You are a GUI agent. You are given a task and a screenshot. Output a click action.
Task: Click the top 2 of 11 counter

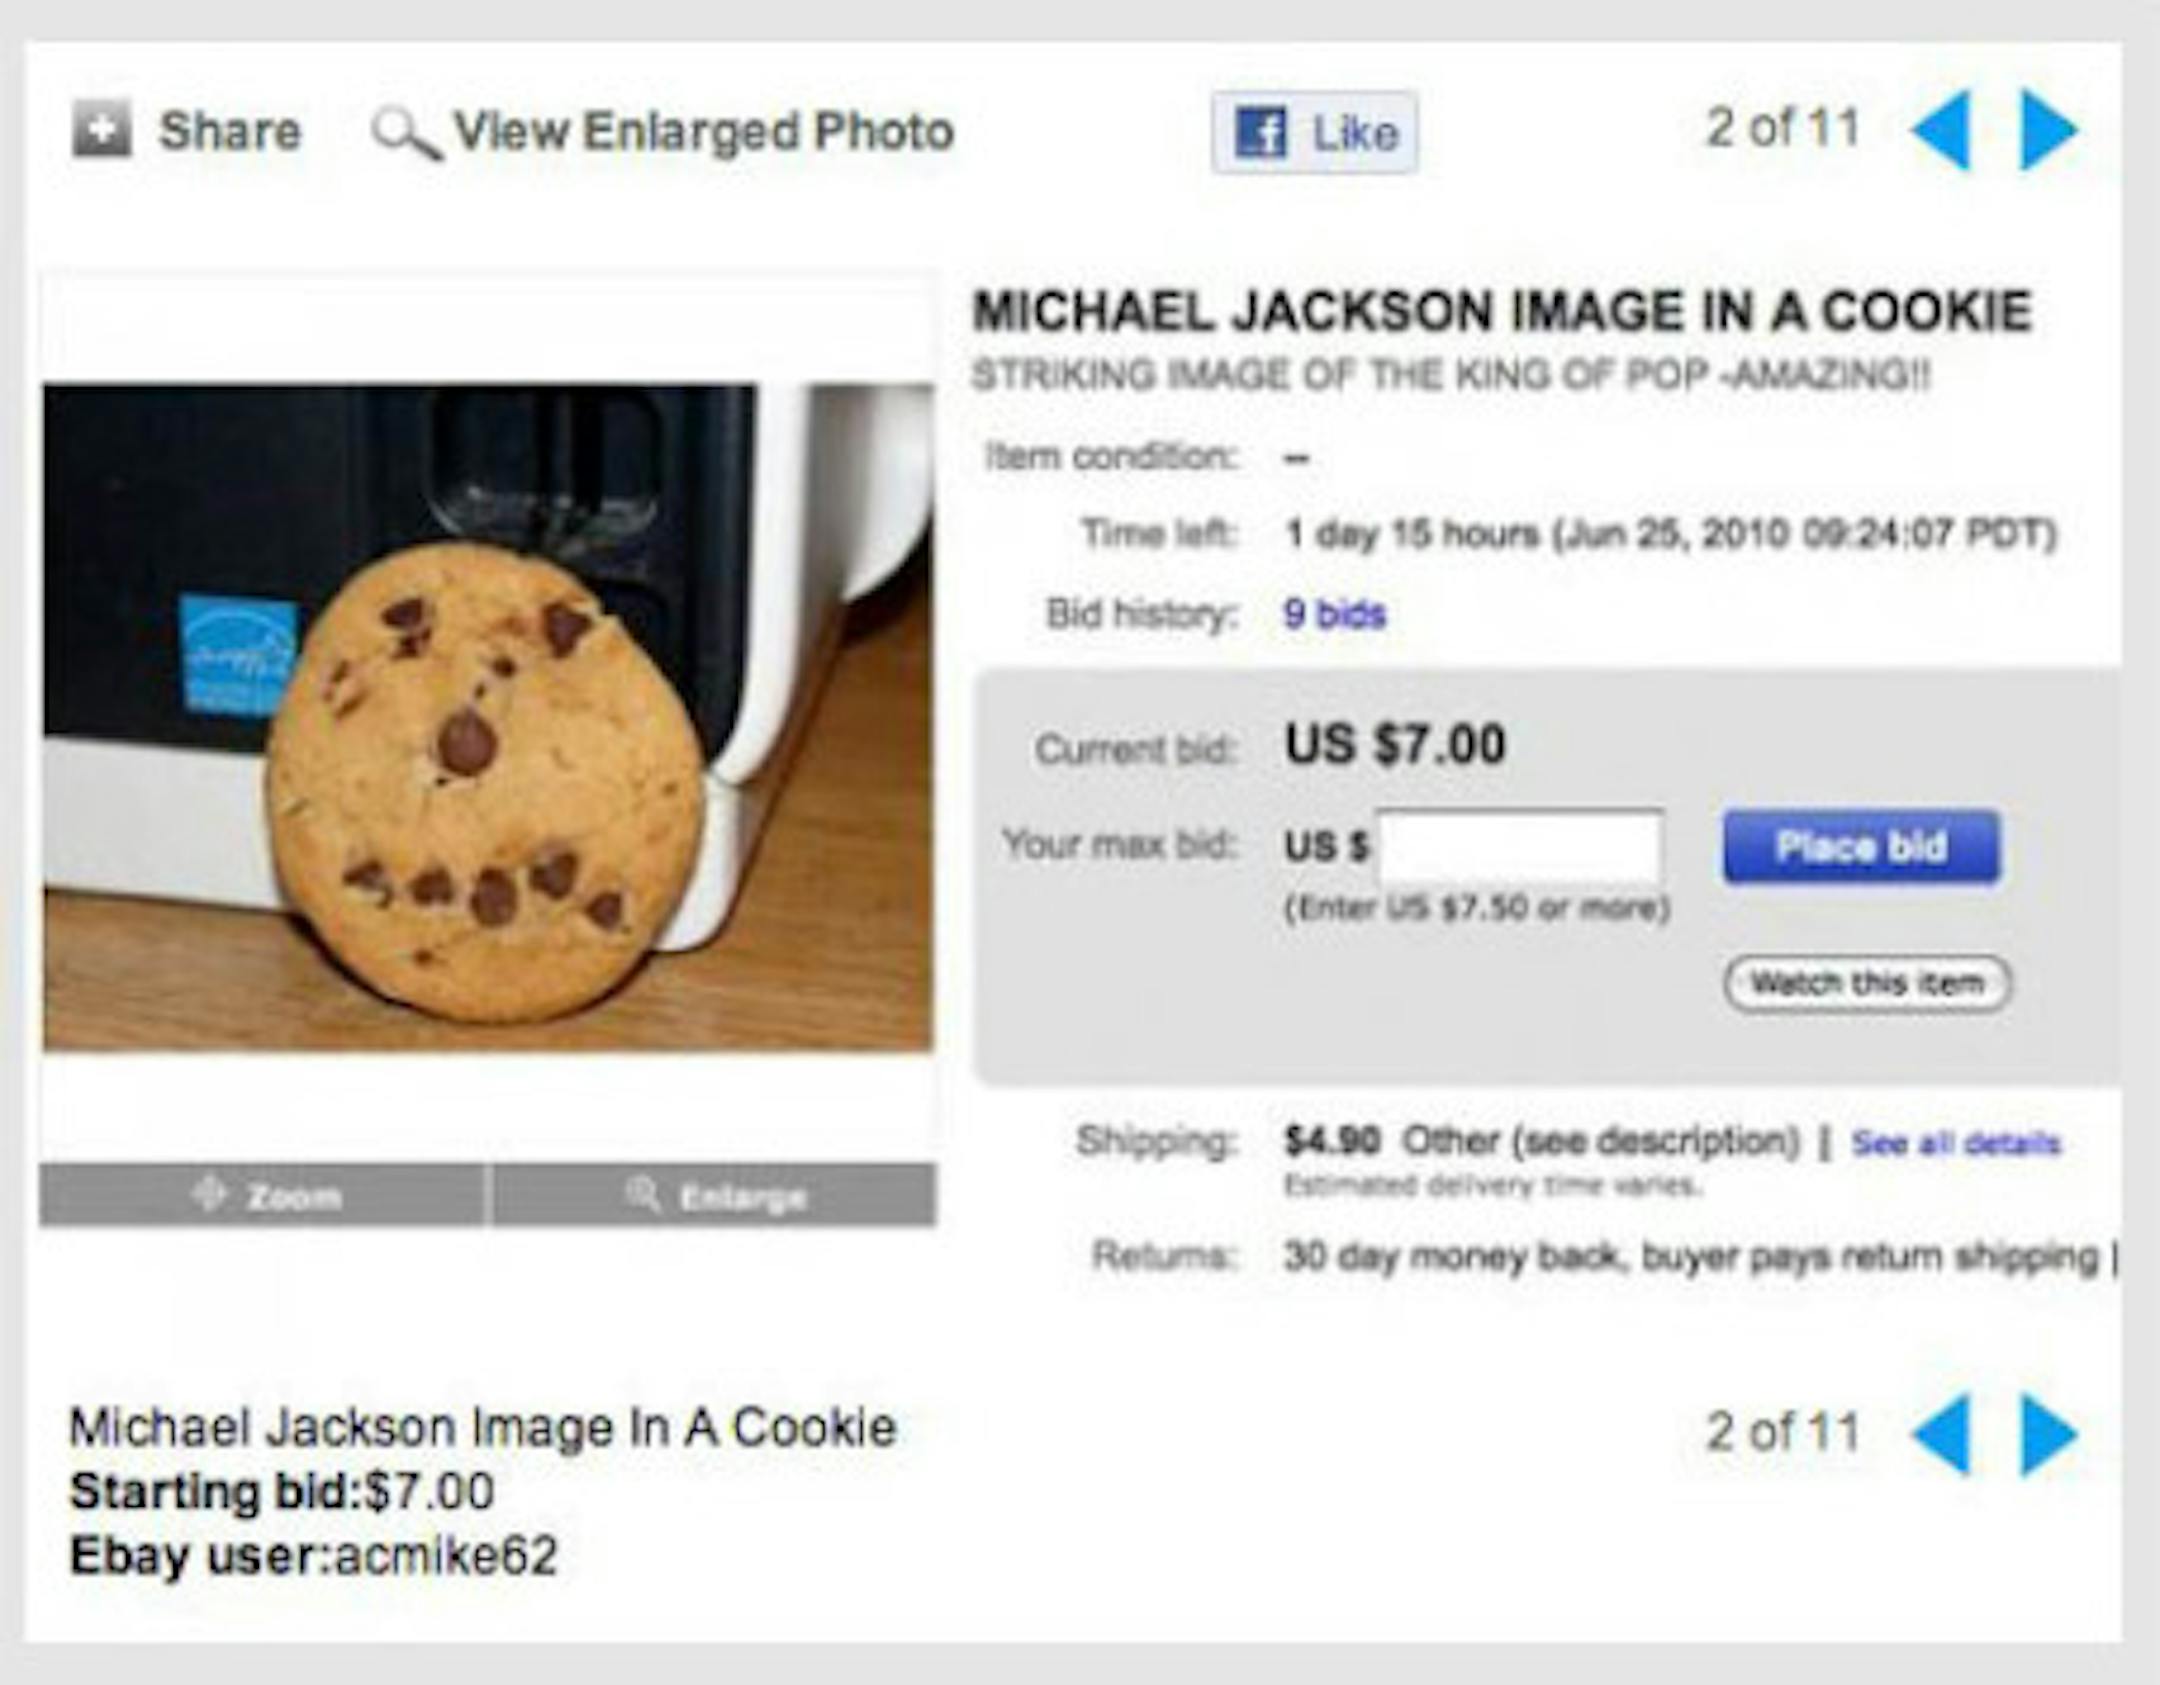[x=1783, y=129]
